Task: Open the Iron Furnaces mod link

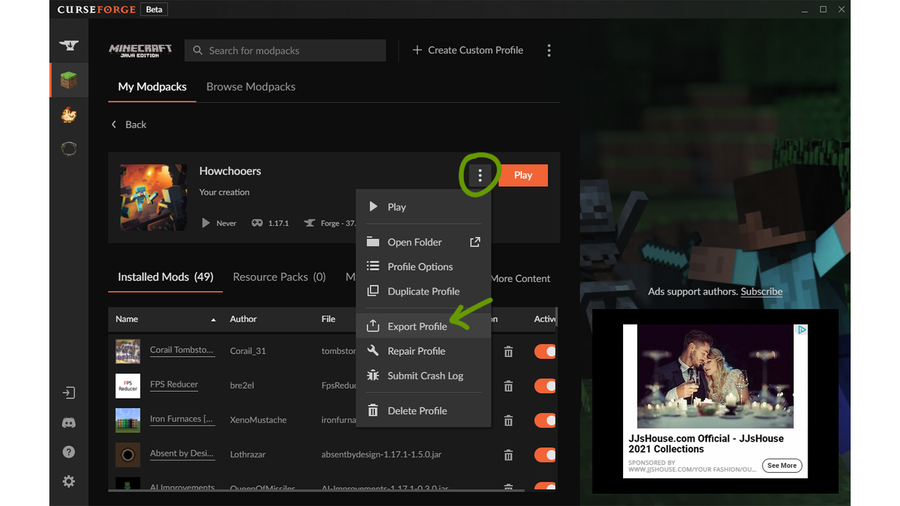Action: coord(182,419)
